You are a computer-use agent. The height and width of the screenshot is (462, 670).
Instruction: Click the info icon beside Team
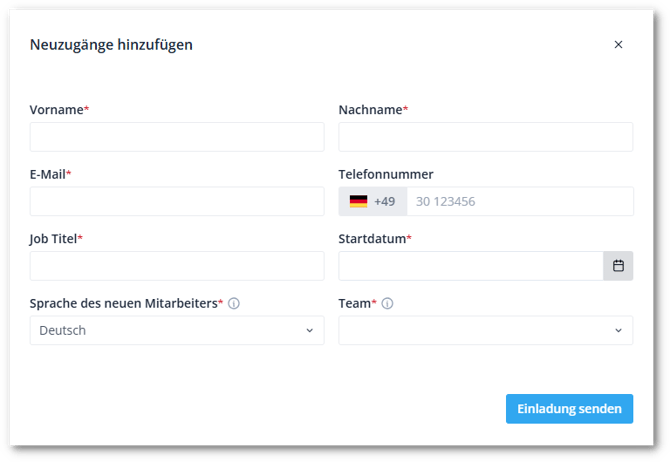click(x=387, y=304)
